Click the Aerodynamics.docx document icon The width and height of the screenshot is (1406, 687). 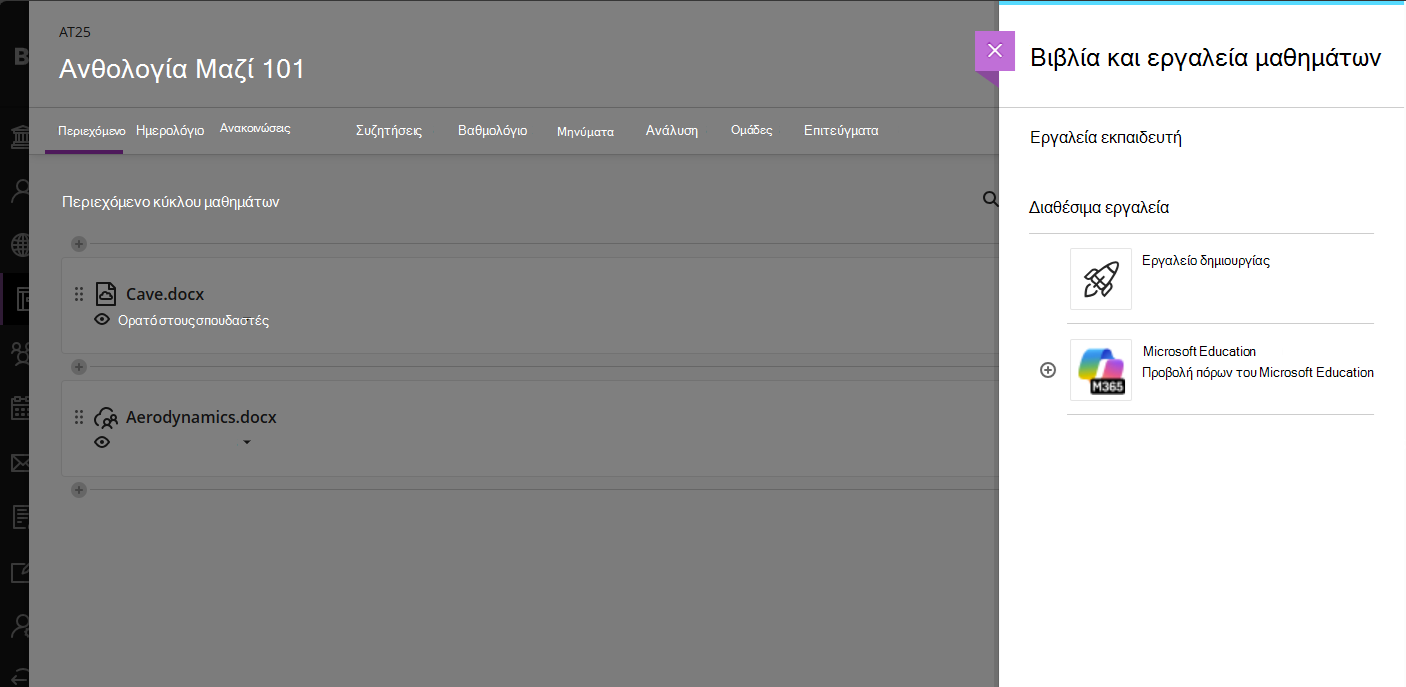tap(106, 417)
